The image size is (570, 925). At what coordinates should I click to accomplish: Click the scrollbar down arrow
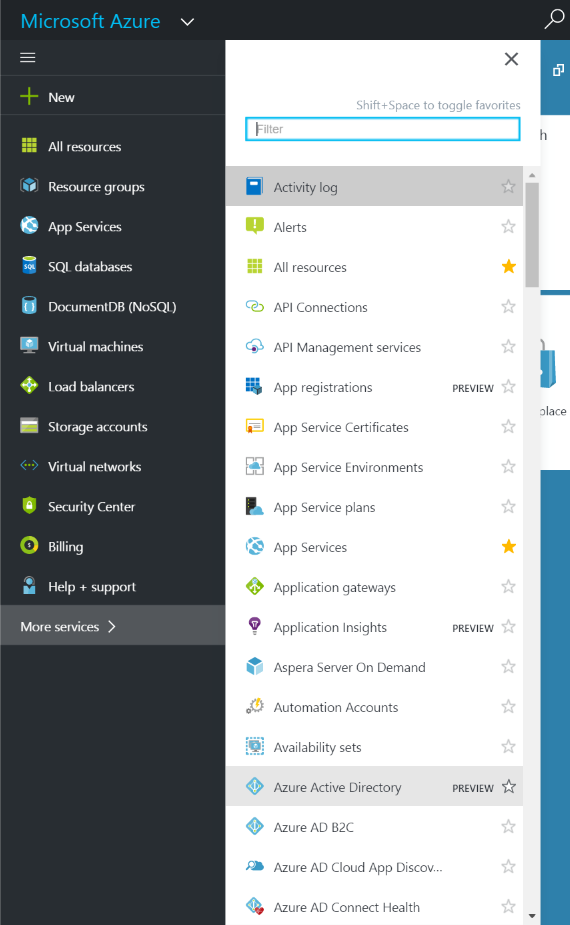[x=532, y=916]
